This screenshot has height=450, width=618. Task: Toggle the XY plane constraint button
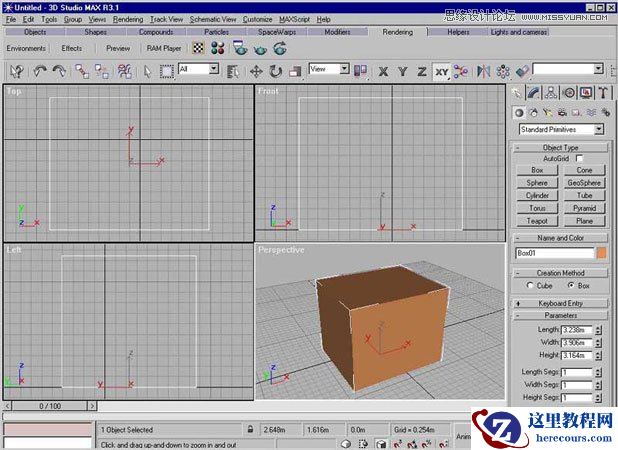pos(441,72)
